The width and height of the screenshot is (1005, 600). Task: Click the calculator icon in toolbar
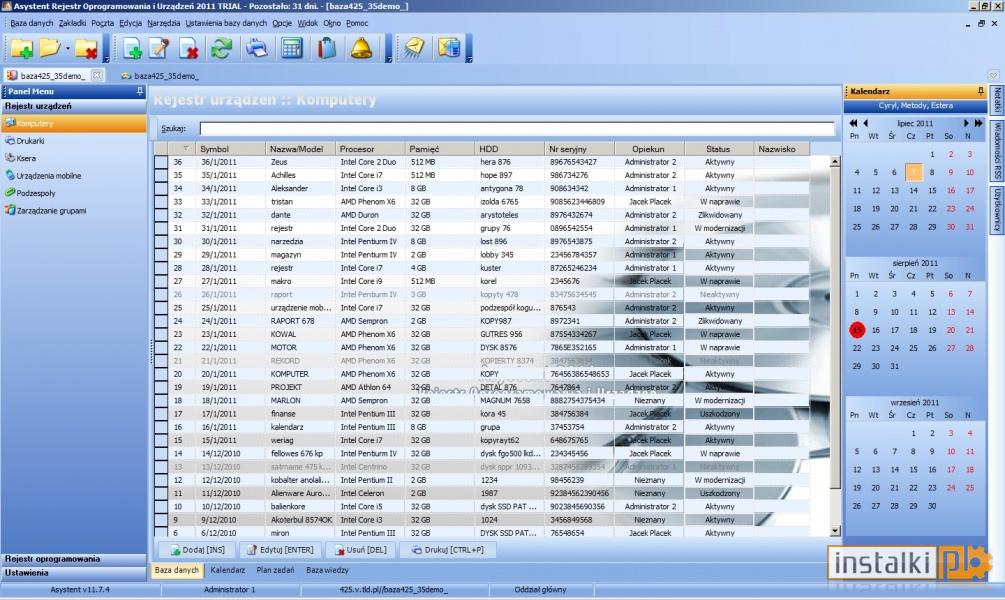tap(292, 49)
